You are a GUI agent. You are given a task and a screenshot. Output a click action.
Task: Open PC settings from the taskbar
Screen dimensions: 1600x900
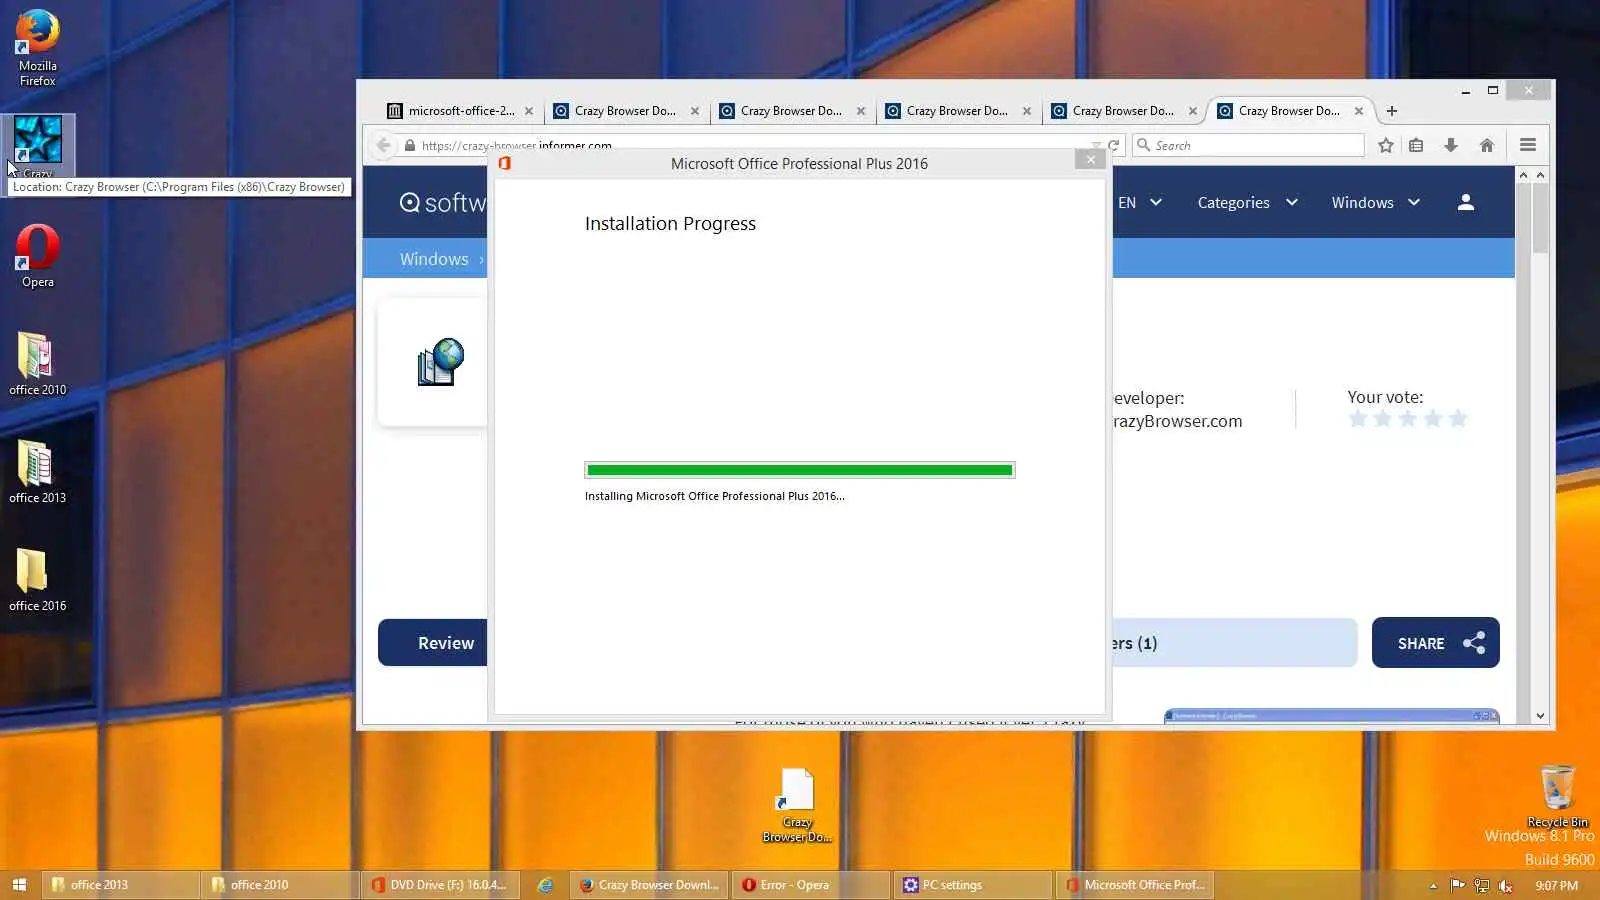(972, 885)
